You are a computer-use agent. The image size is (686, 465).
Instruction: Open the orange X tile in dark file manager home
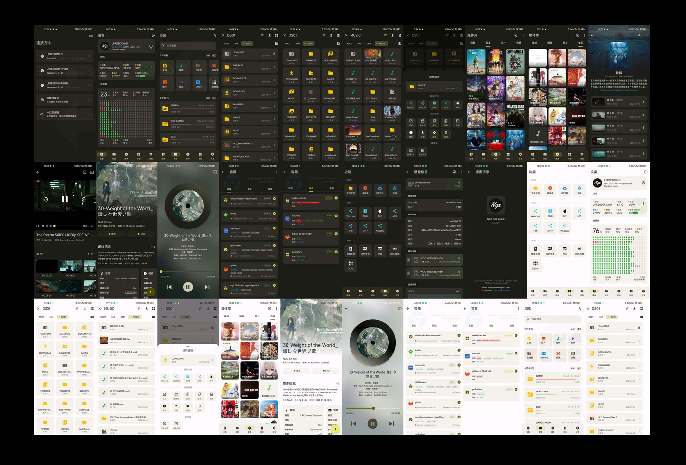pyautogui.click(x=214, y=66)
